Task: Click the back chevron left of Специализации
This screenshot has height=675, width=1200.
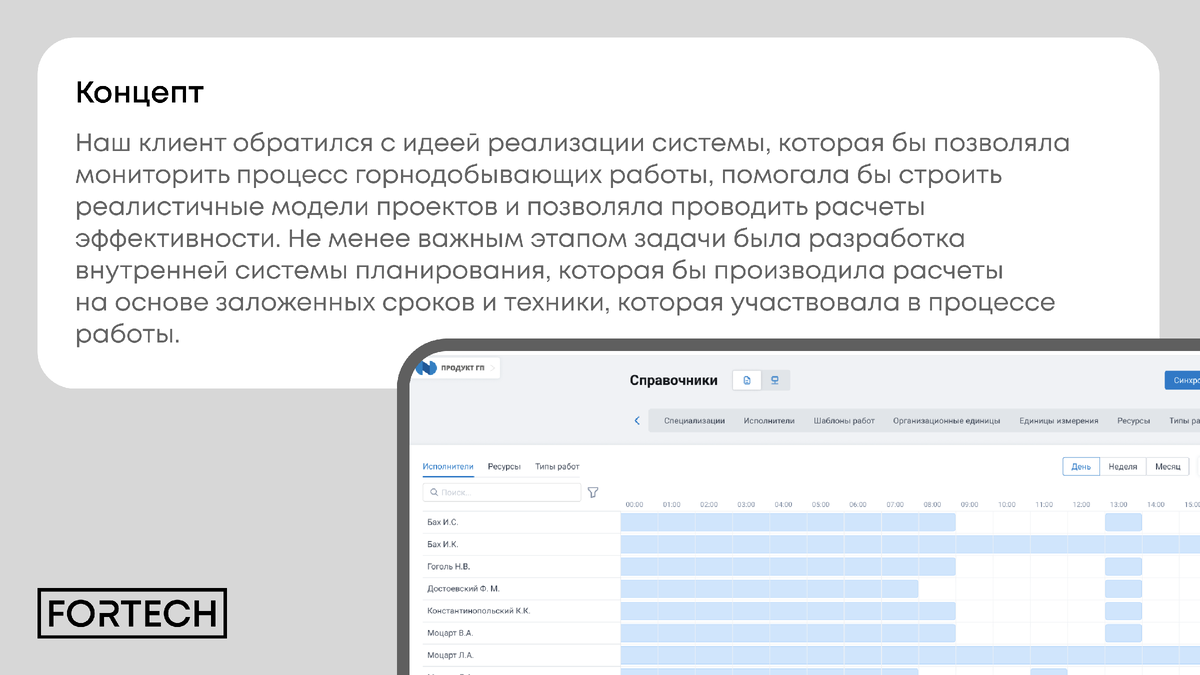Action: 637,421
